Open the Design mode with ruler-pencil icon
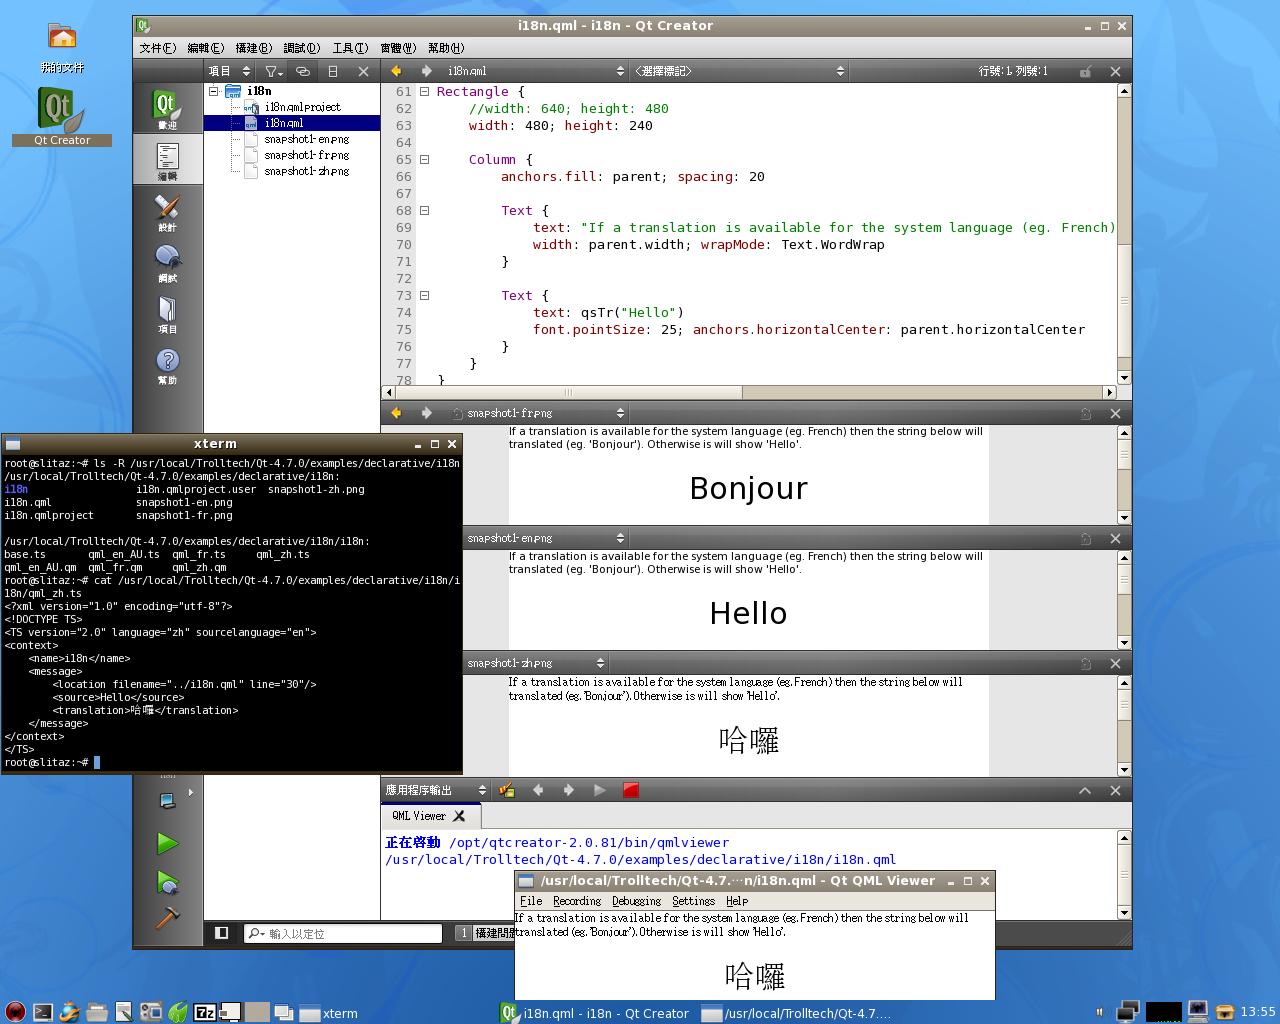1280x1024 pixels. pyautogui.click(x=167, y=211)
